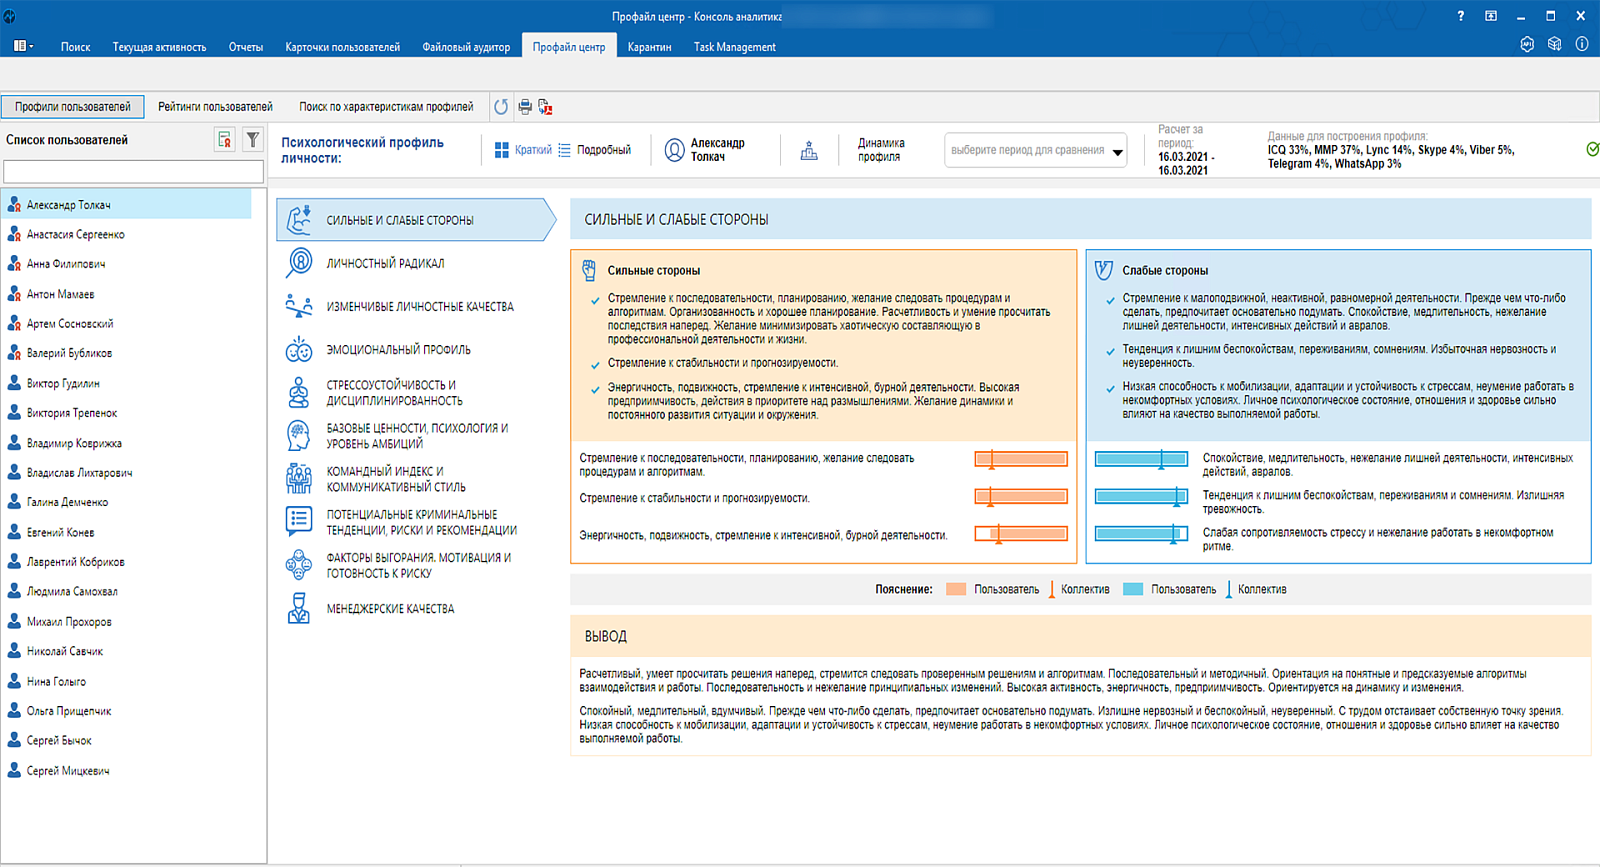Click the Личностный радикал section icon
The image size is (1600, 867).
pyautogui.click(x=299, y=263)
